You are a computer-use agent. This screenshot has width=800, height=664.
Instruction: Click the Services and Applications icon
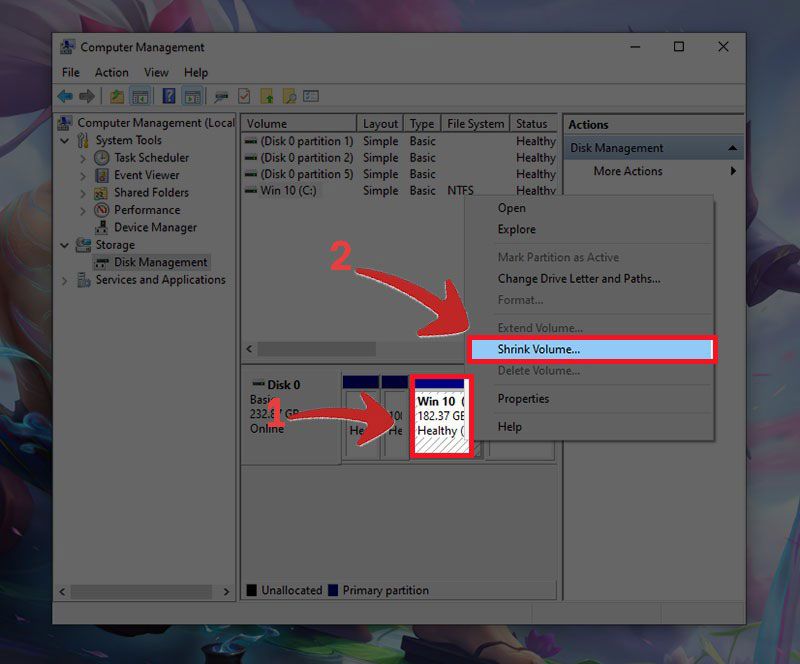pos(84,280)
